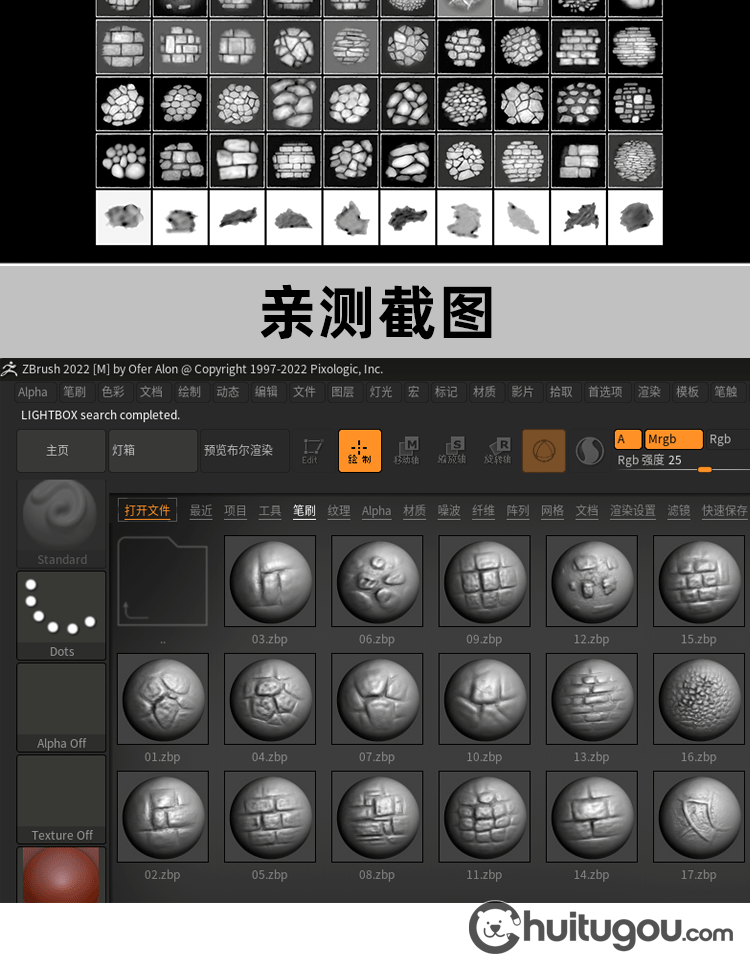Select the 06.zbp brush thumbnail
The height and width of the screenshot is (960, 750).
[377, 581]
